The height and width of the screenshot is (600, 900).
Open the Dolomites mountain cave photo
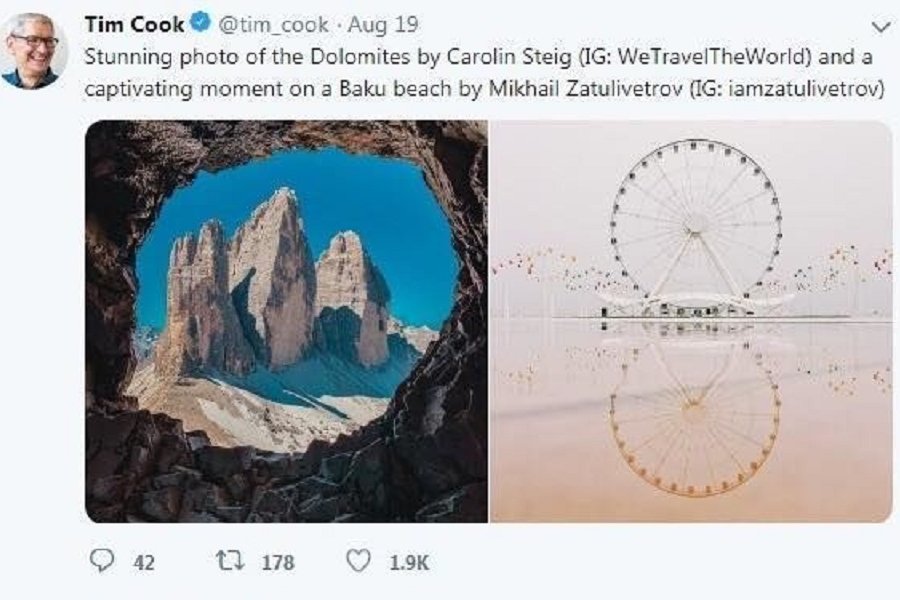287,321
